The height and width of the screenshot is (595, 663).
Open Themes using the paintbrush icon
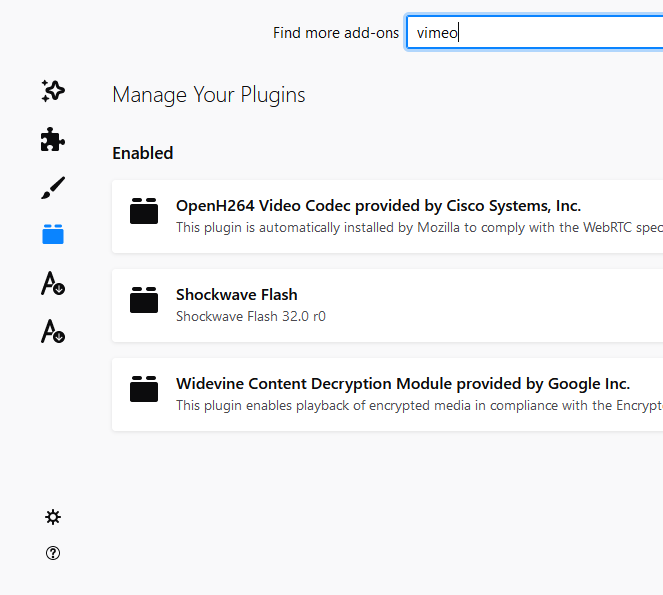(x=53, y=188)
